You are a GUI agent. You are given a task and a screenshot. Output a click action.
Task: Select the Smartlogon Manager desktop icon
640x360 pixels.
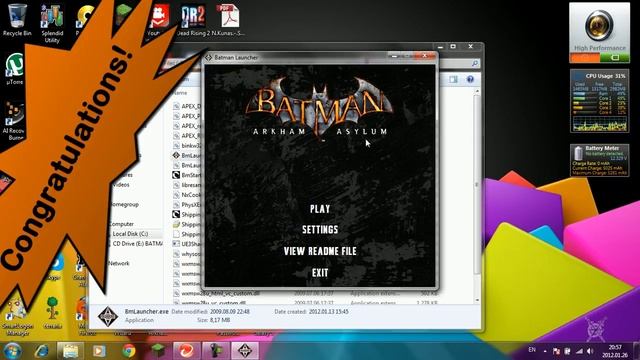pos(17,316)
